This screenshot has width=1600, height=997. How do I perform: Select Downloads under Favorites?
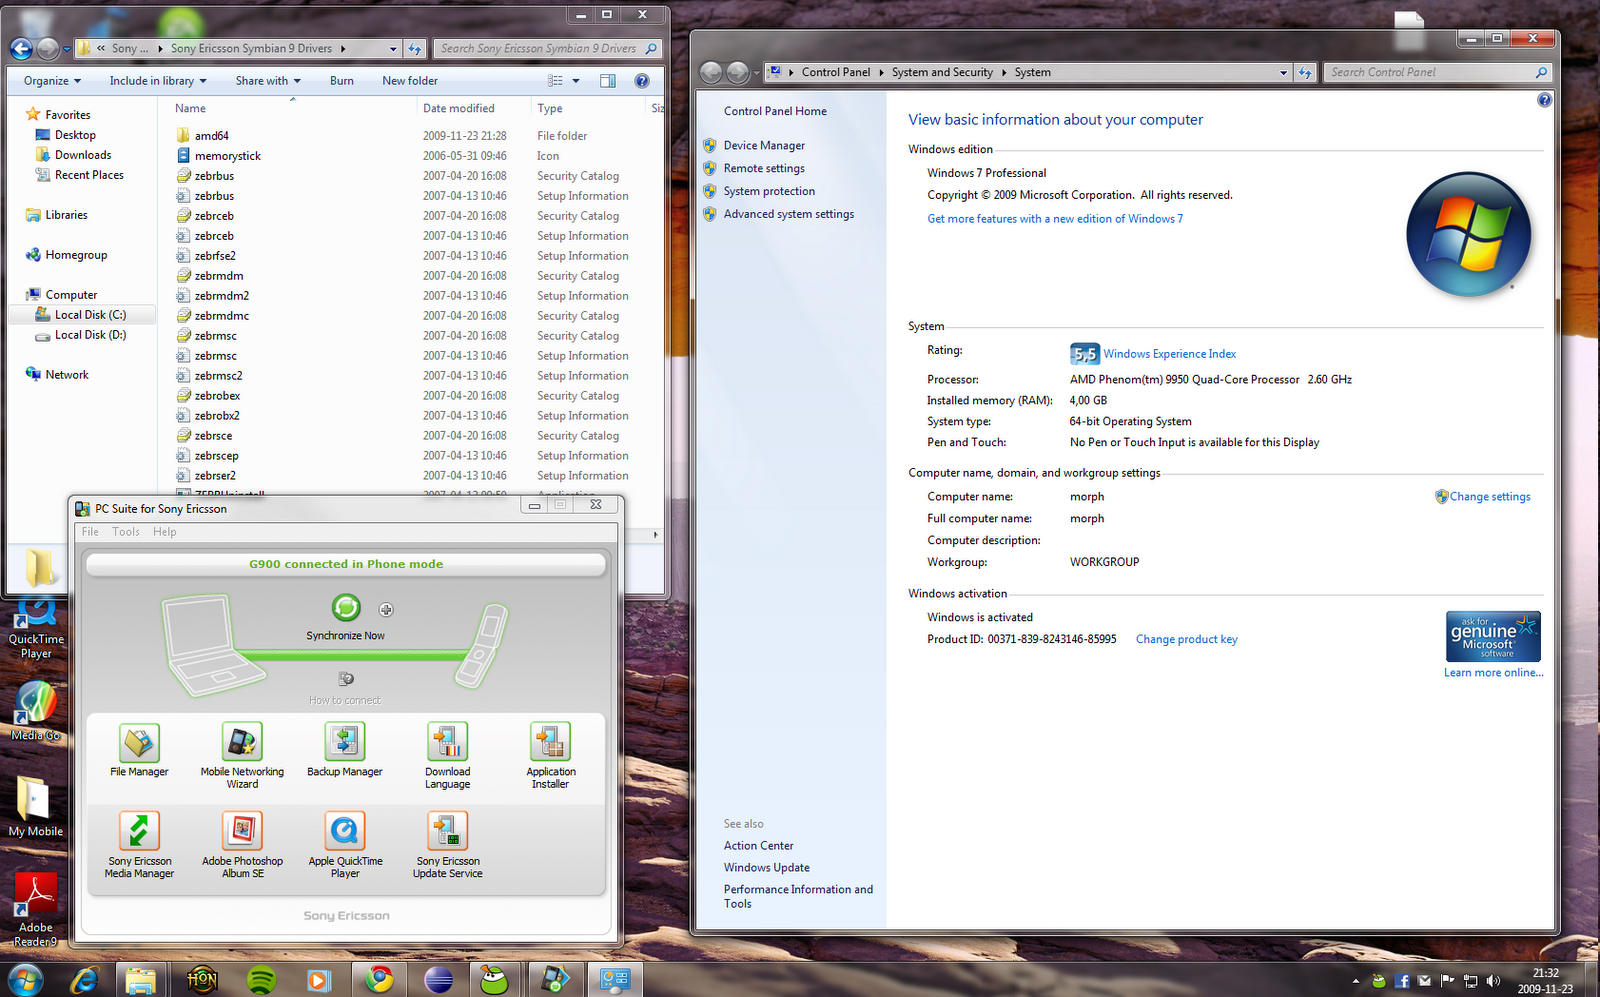click(83, 155)
